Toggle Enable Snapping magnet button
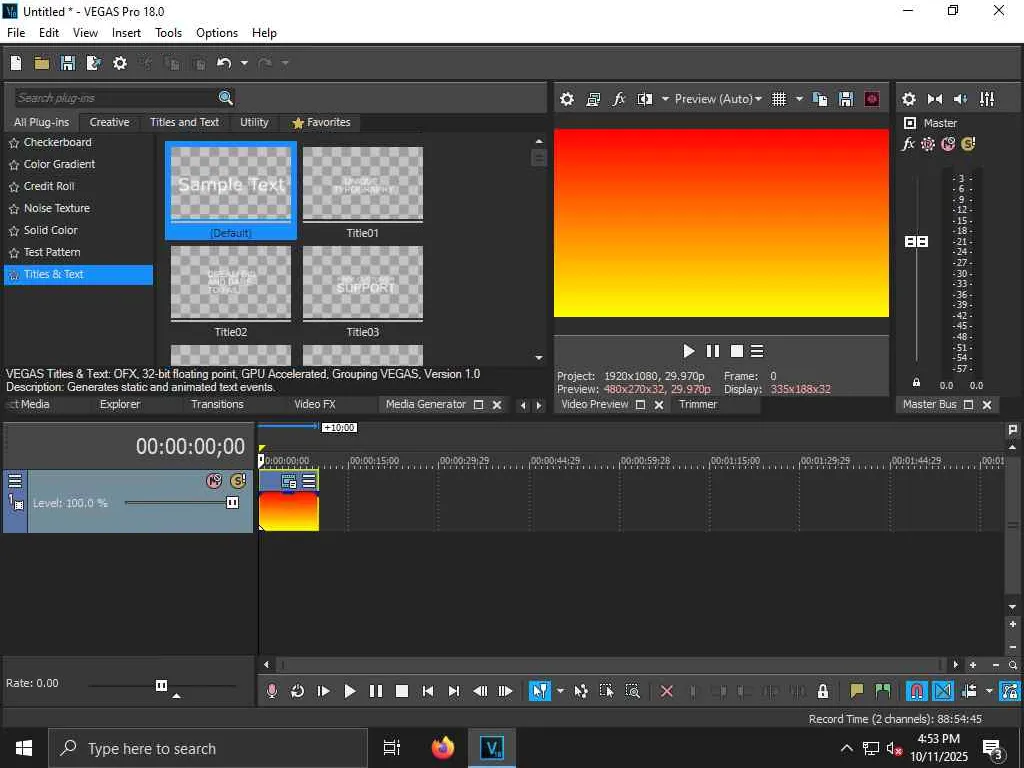Image resolution: width=1024 pixels, height=768 pixels. [916, 691]
